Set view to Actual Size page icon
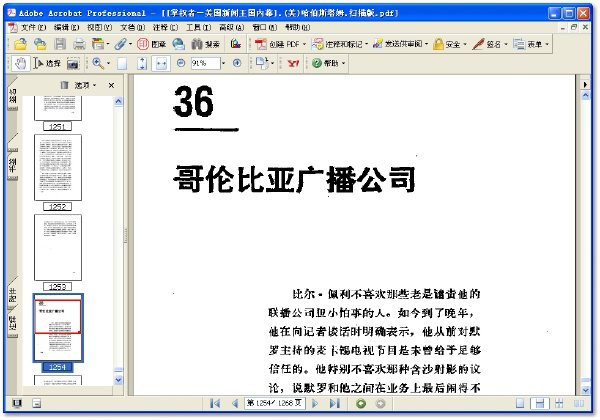This screenshot has height=420, width=600. click(122, 63)
